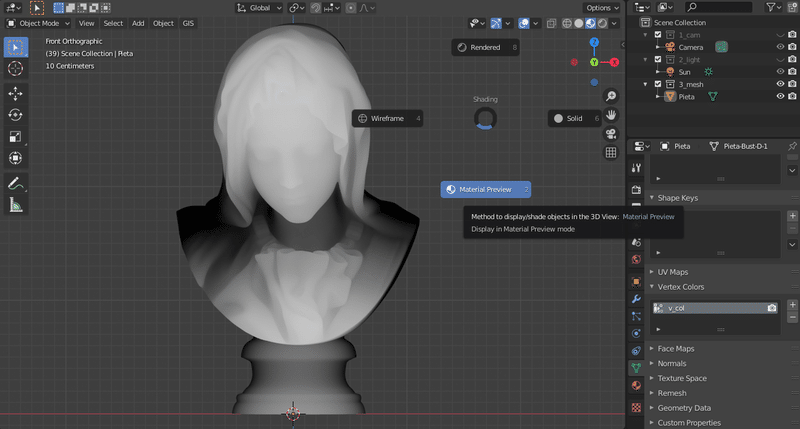800x429 pixels.
Task: Expand the Face Maps panel
Action: click(676, 349)
